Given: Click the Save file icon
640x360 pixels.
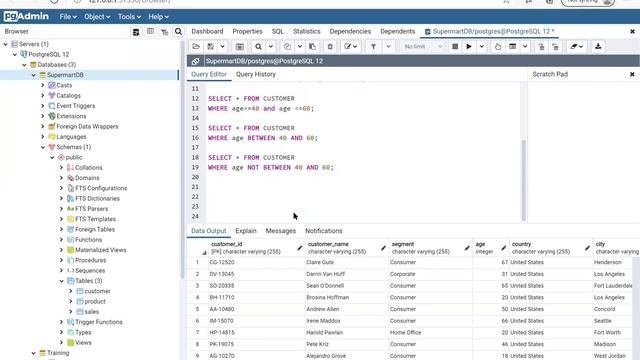Looking at the screenshot, I should click(211, 47).
